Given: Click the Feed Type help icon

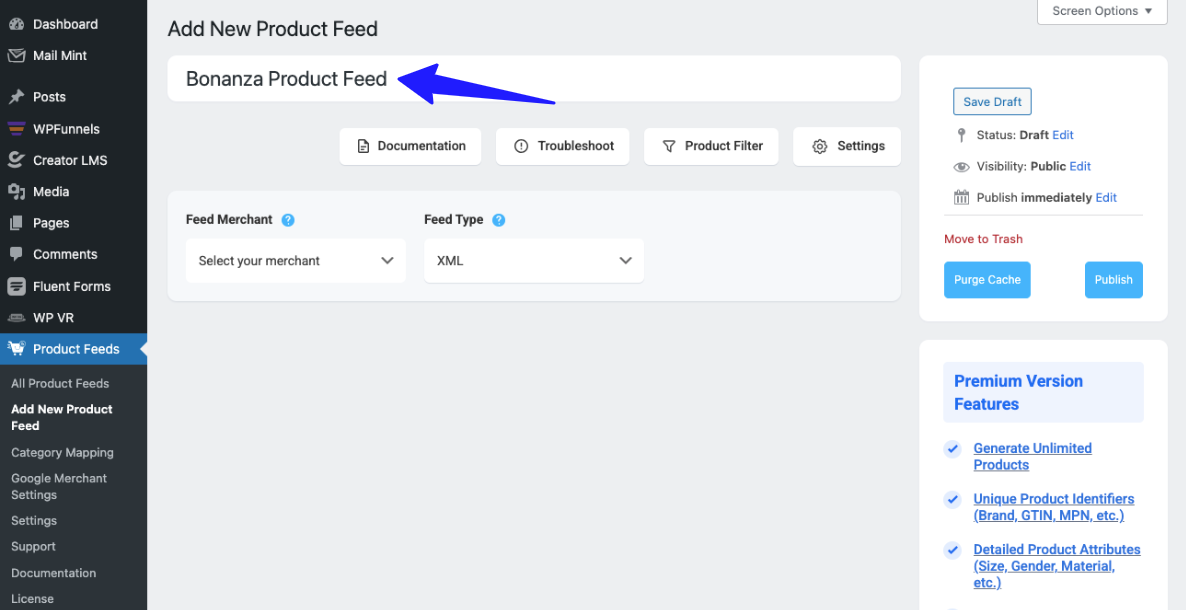Looking at the screenshot, I should [499, 220].
